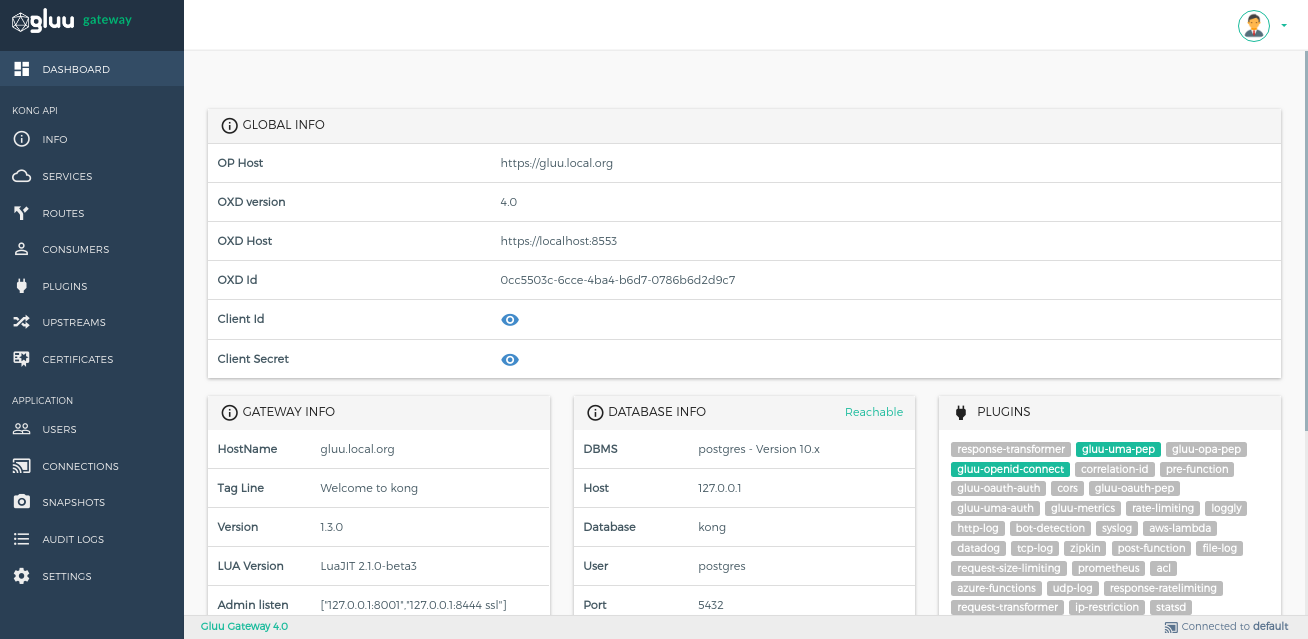1308x639 pixels.
Task: Click the statsd plugin tag
Action: pyautogui.click(x=1170, y=607)
